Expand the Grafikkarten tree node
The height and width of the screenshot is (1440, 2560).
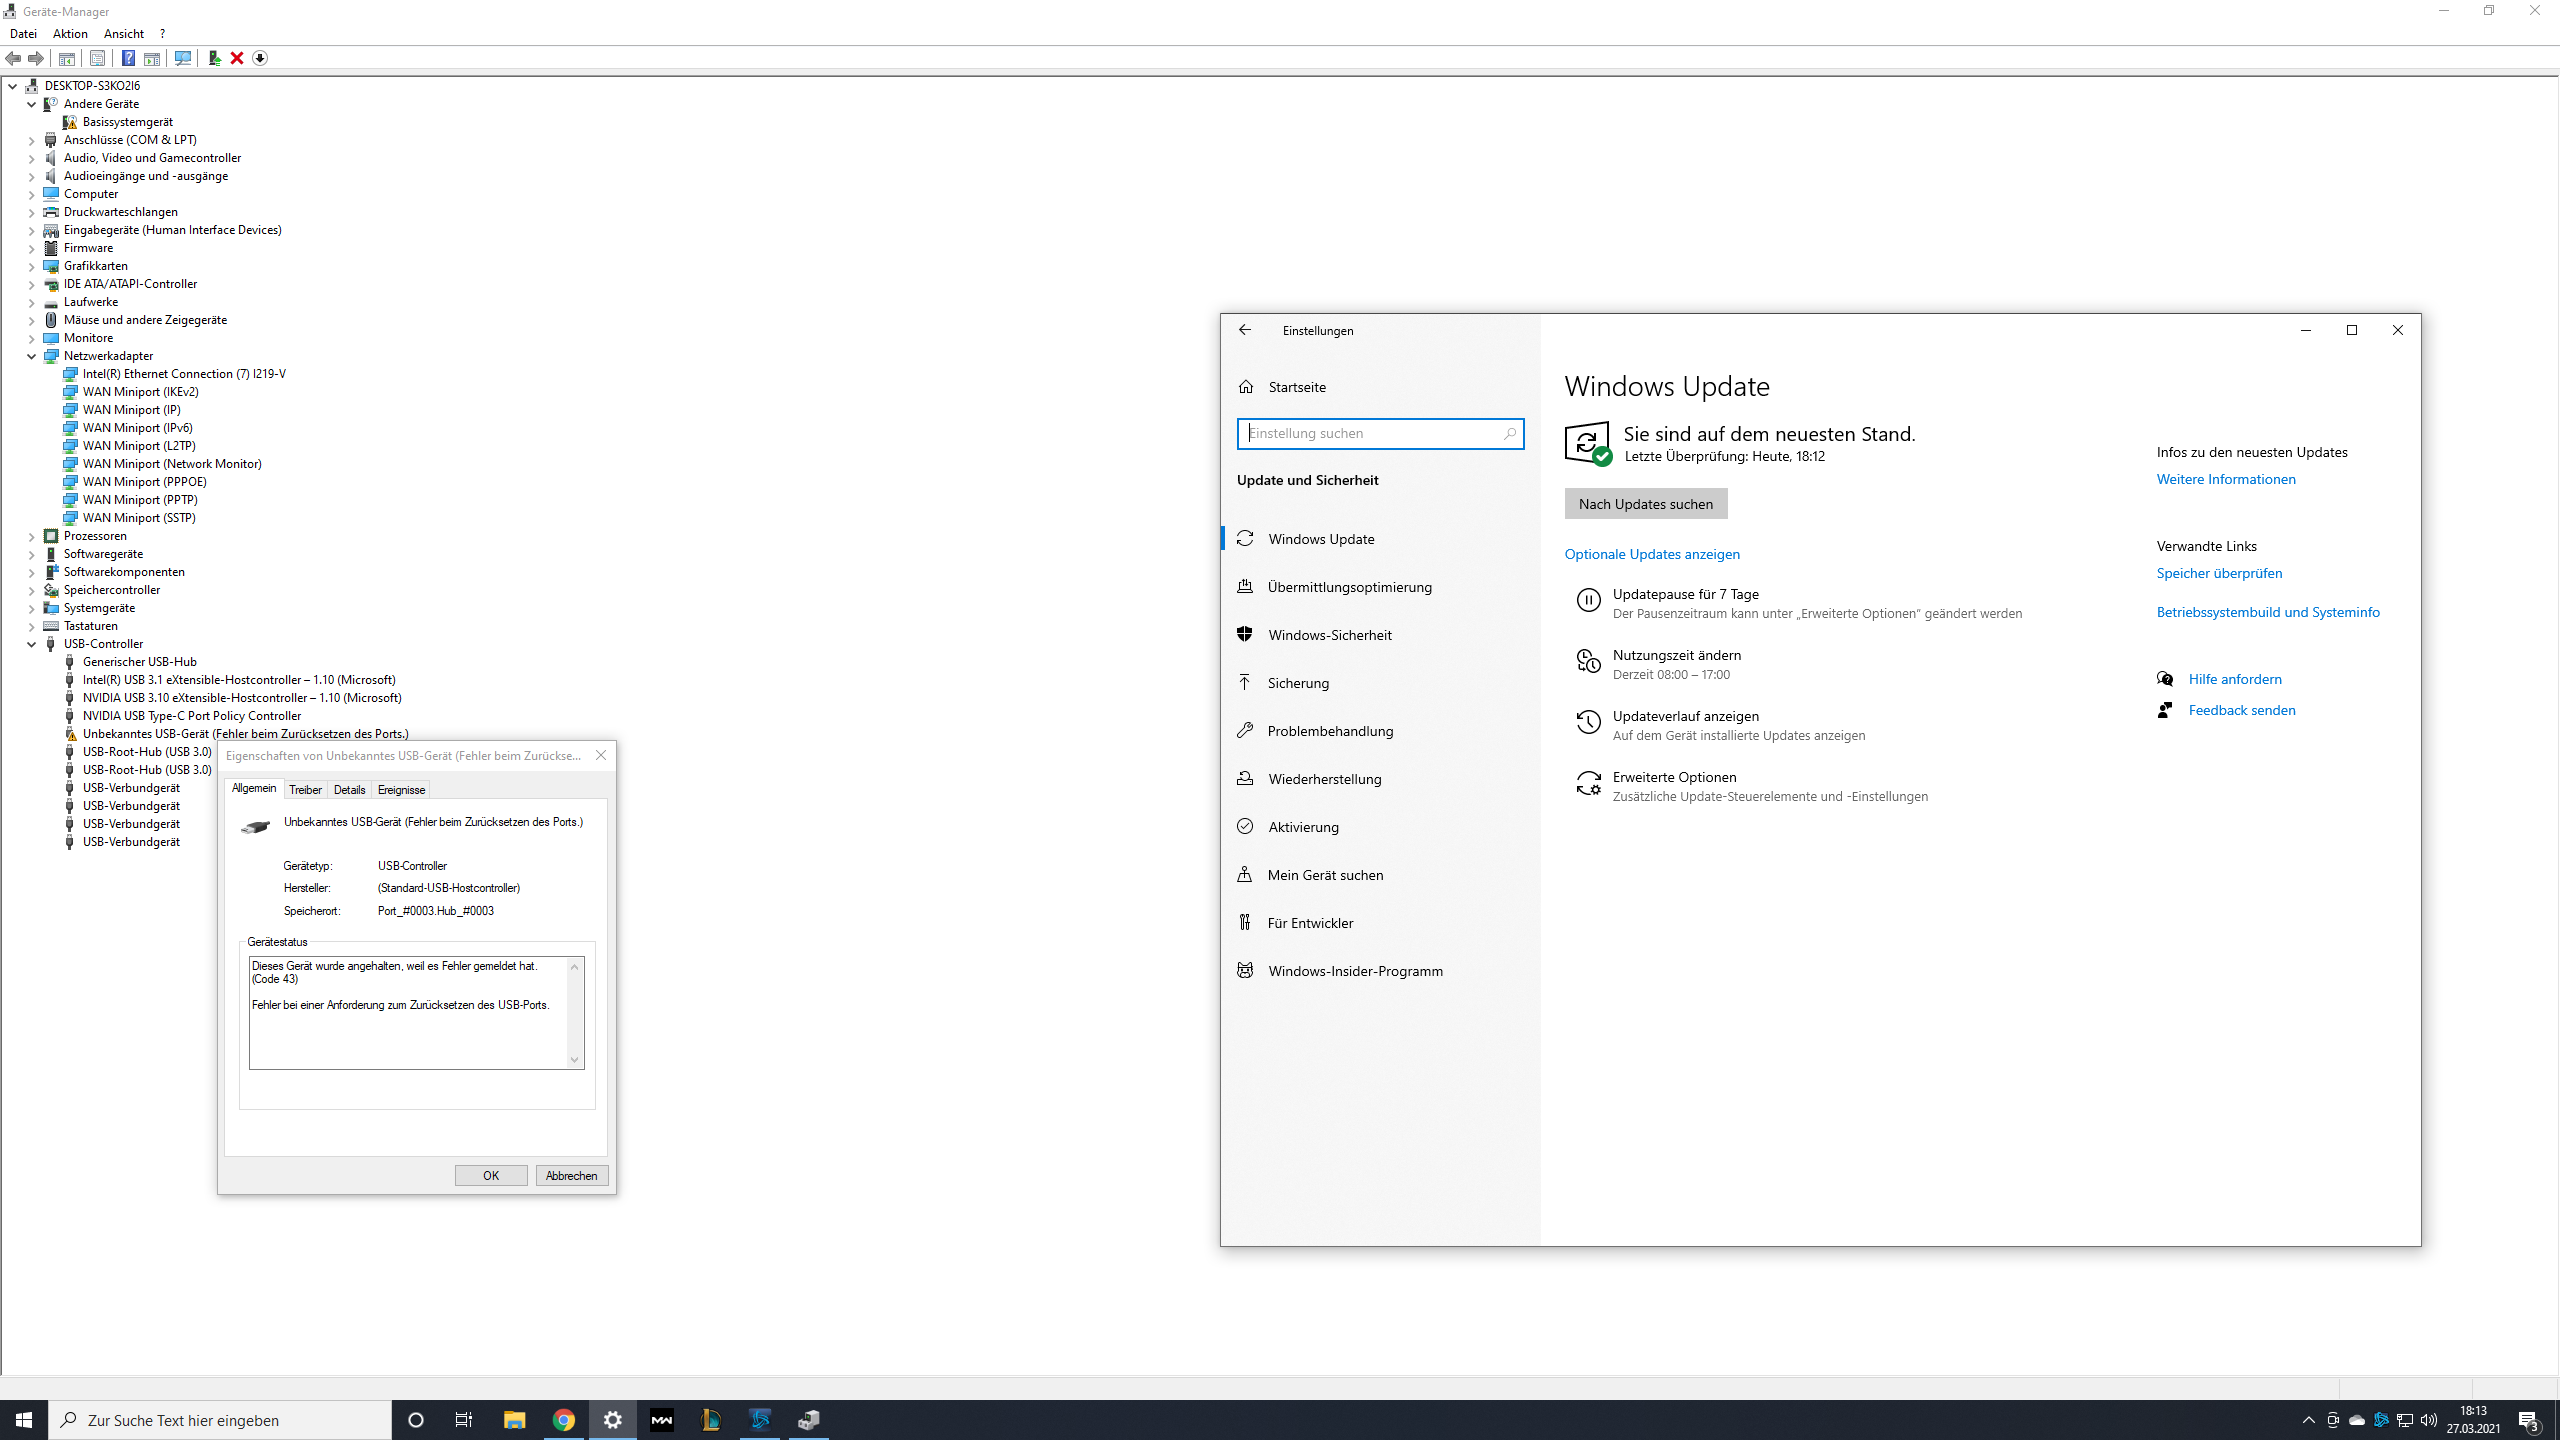pyautogui.click(x=31, y=266)
